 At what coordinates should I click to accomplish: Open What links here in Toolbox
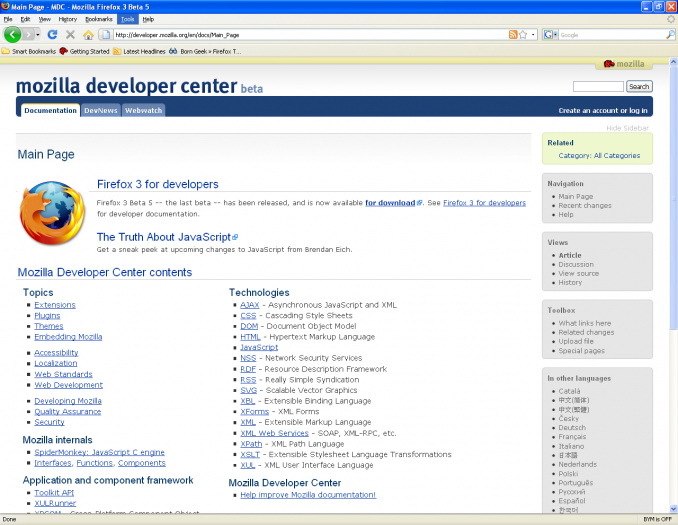[585, 323]
